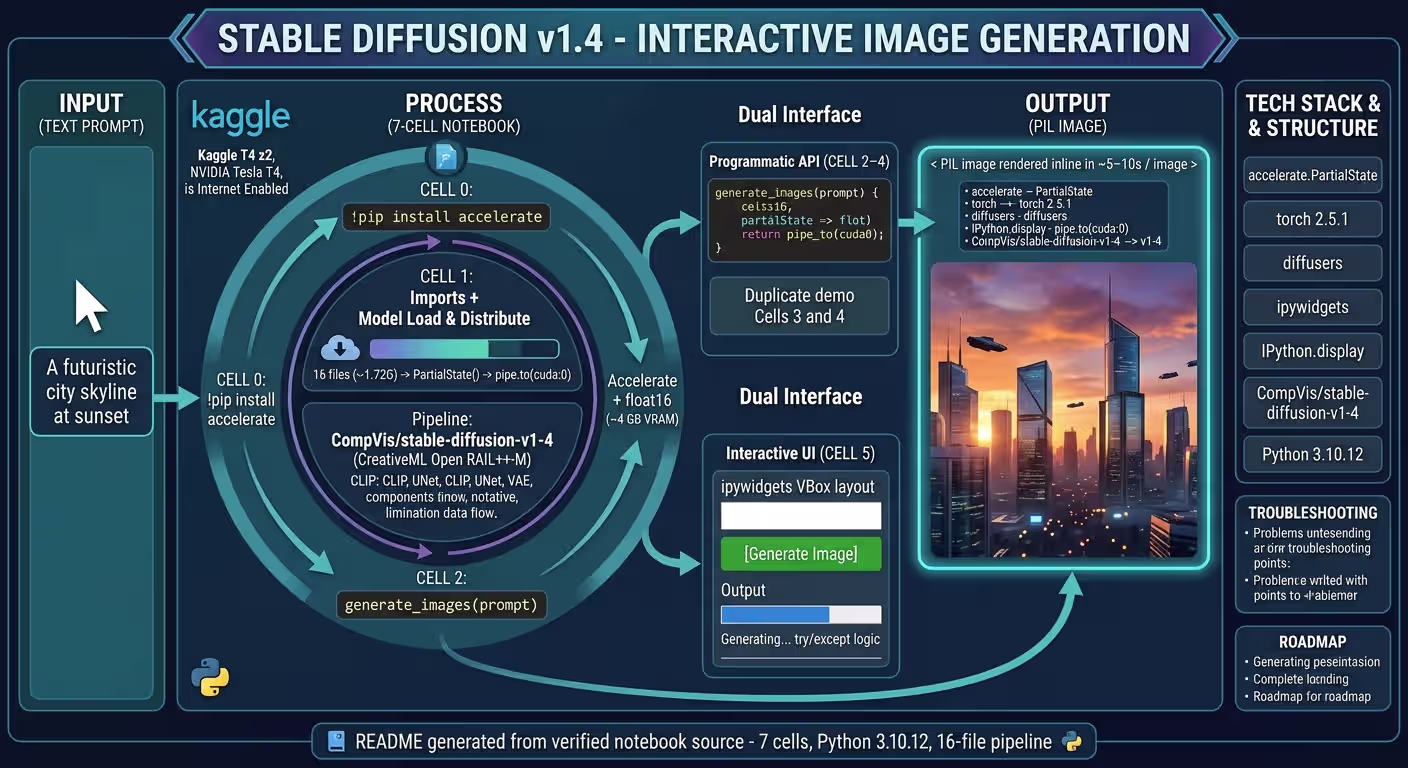1408x768 pixels.
Task: Click the Kaggle logo
Action: (240, 116)
